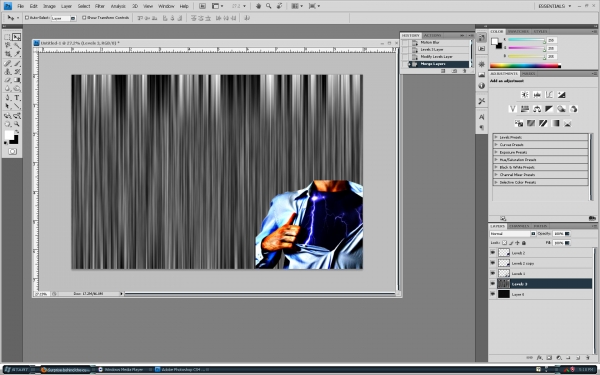Select the Blur tool
The width and height of the screenshot is (600, 375).
pos(7,88)
